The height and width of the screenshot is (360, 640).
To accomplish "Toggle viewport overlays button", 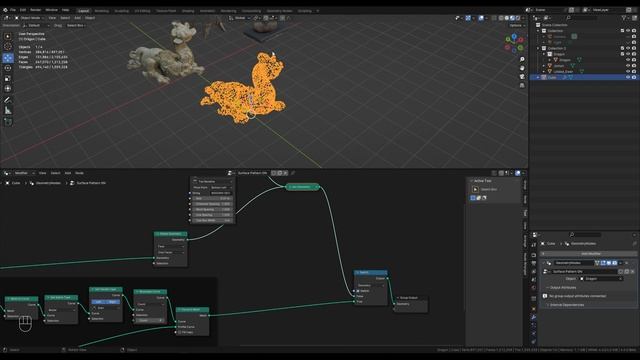I will point(481,18).
